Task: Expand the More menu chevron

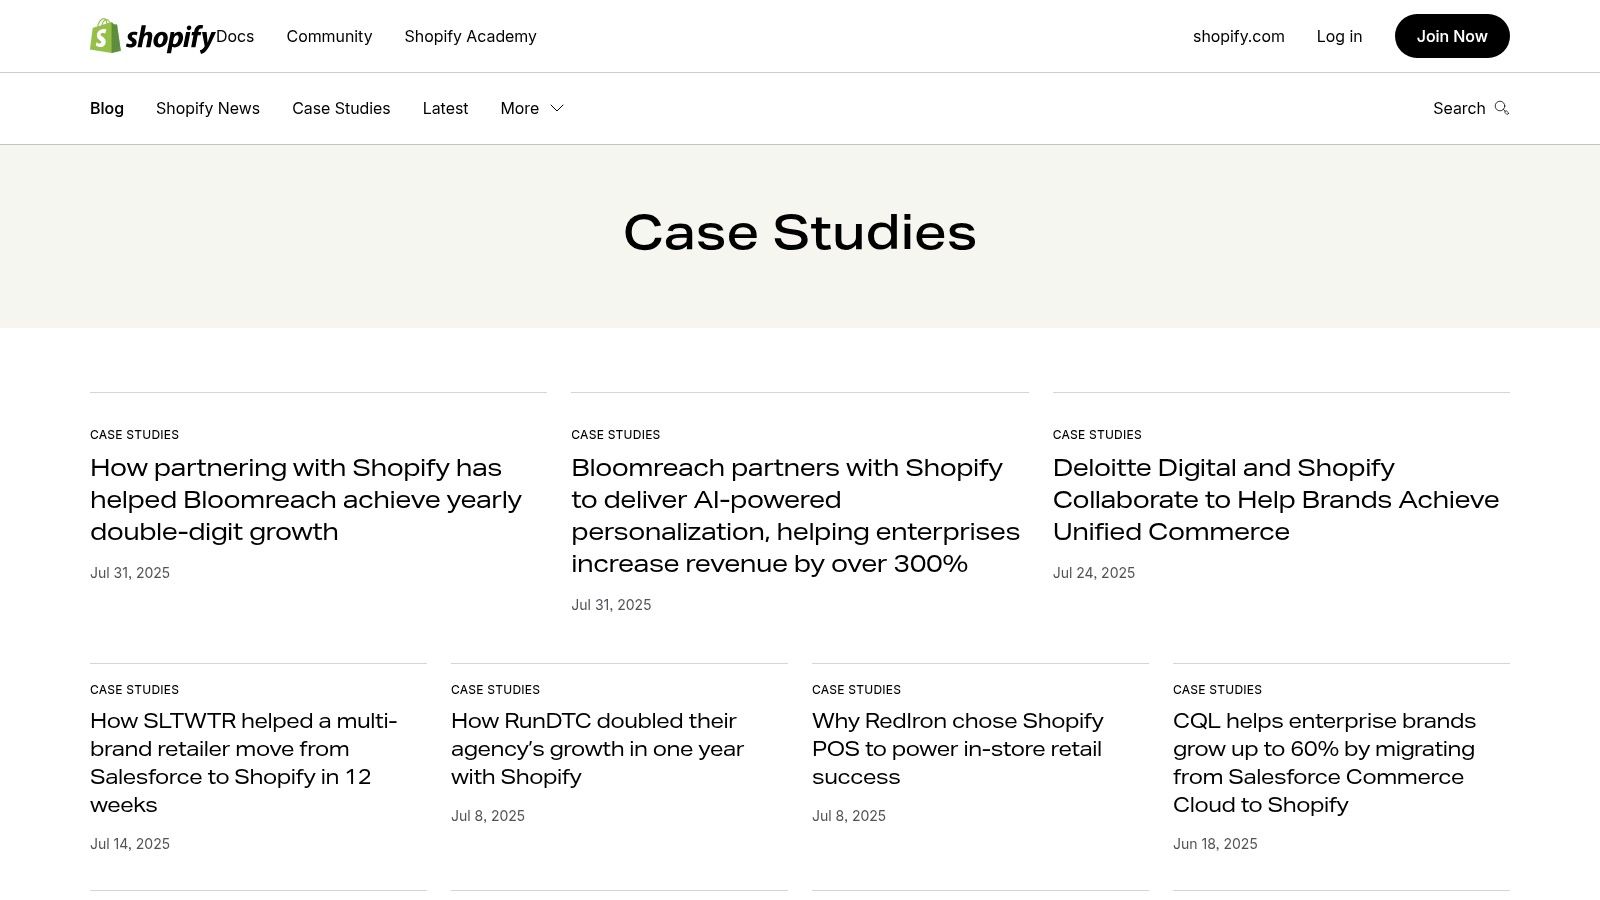Action: (x=557, y=108)
